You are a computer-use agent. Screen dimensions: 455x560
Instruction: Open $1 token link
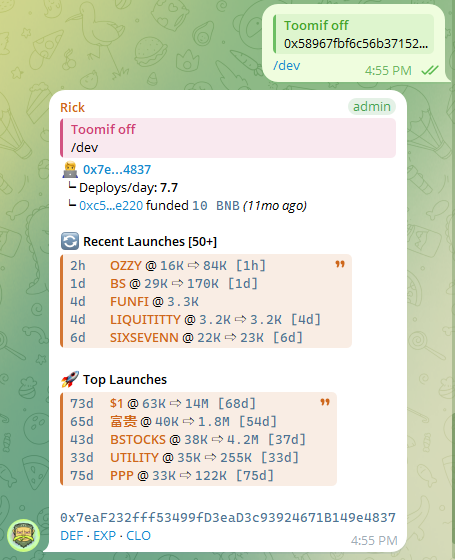116,404
